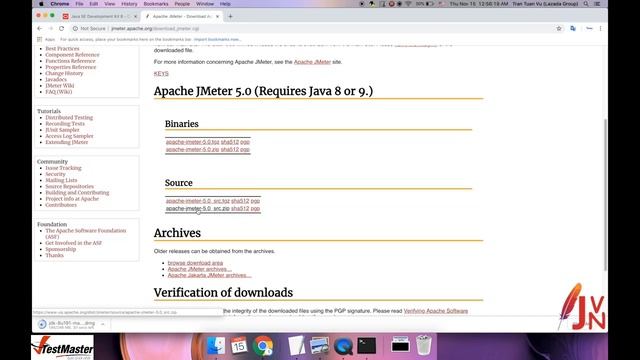Image resolution: width=640 pixels, height=360 pixels.
Task: Reload the page with the refresh icon
Action: [62, 29]
